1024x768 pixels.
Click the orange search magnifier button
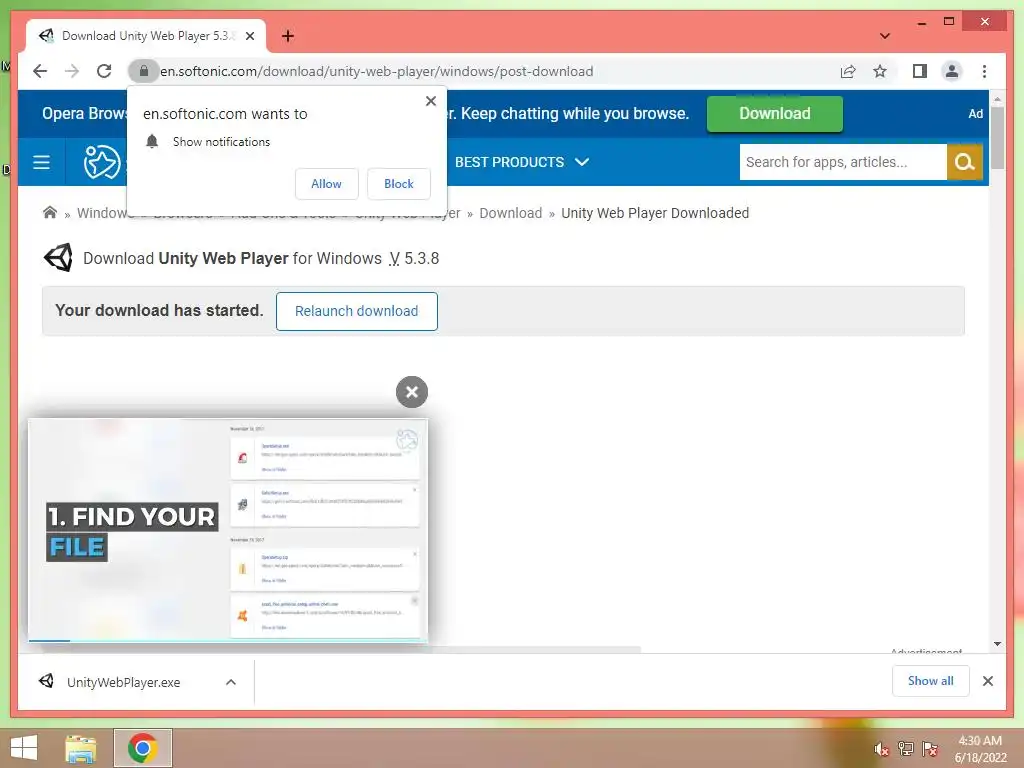pyautogui.click(x=965, y=162)
